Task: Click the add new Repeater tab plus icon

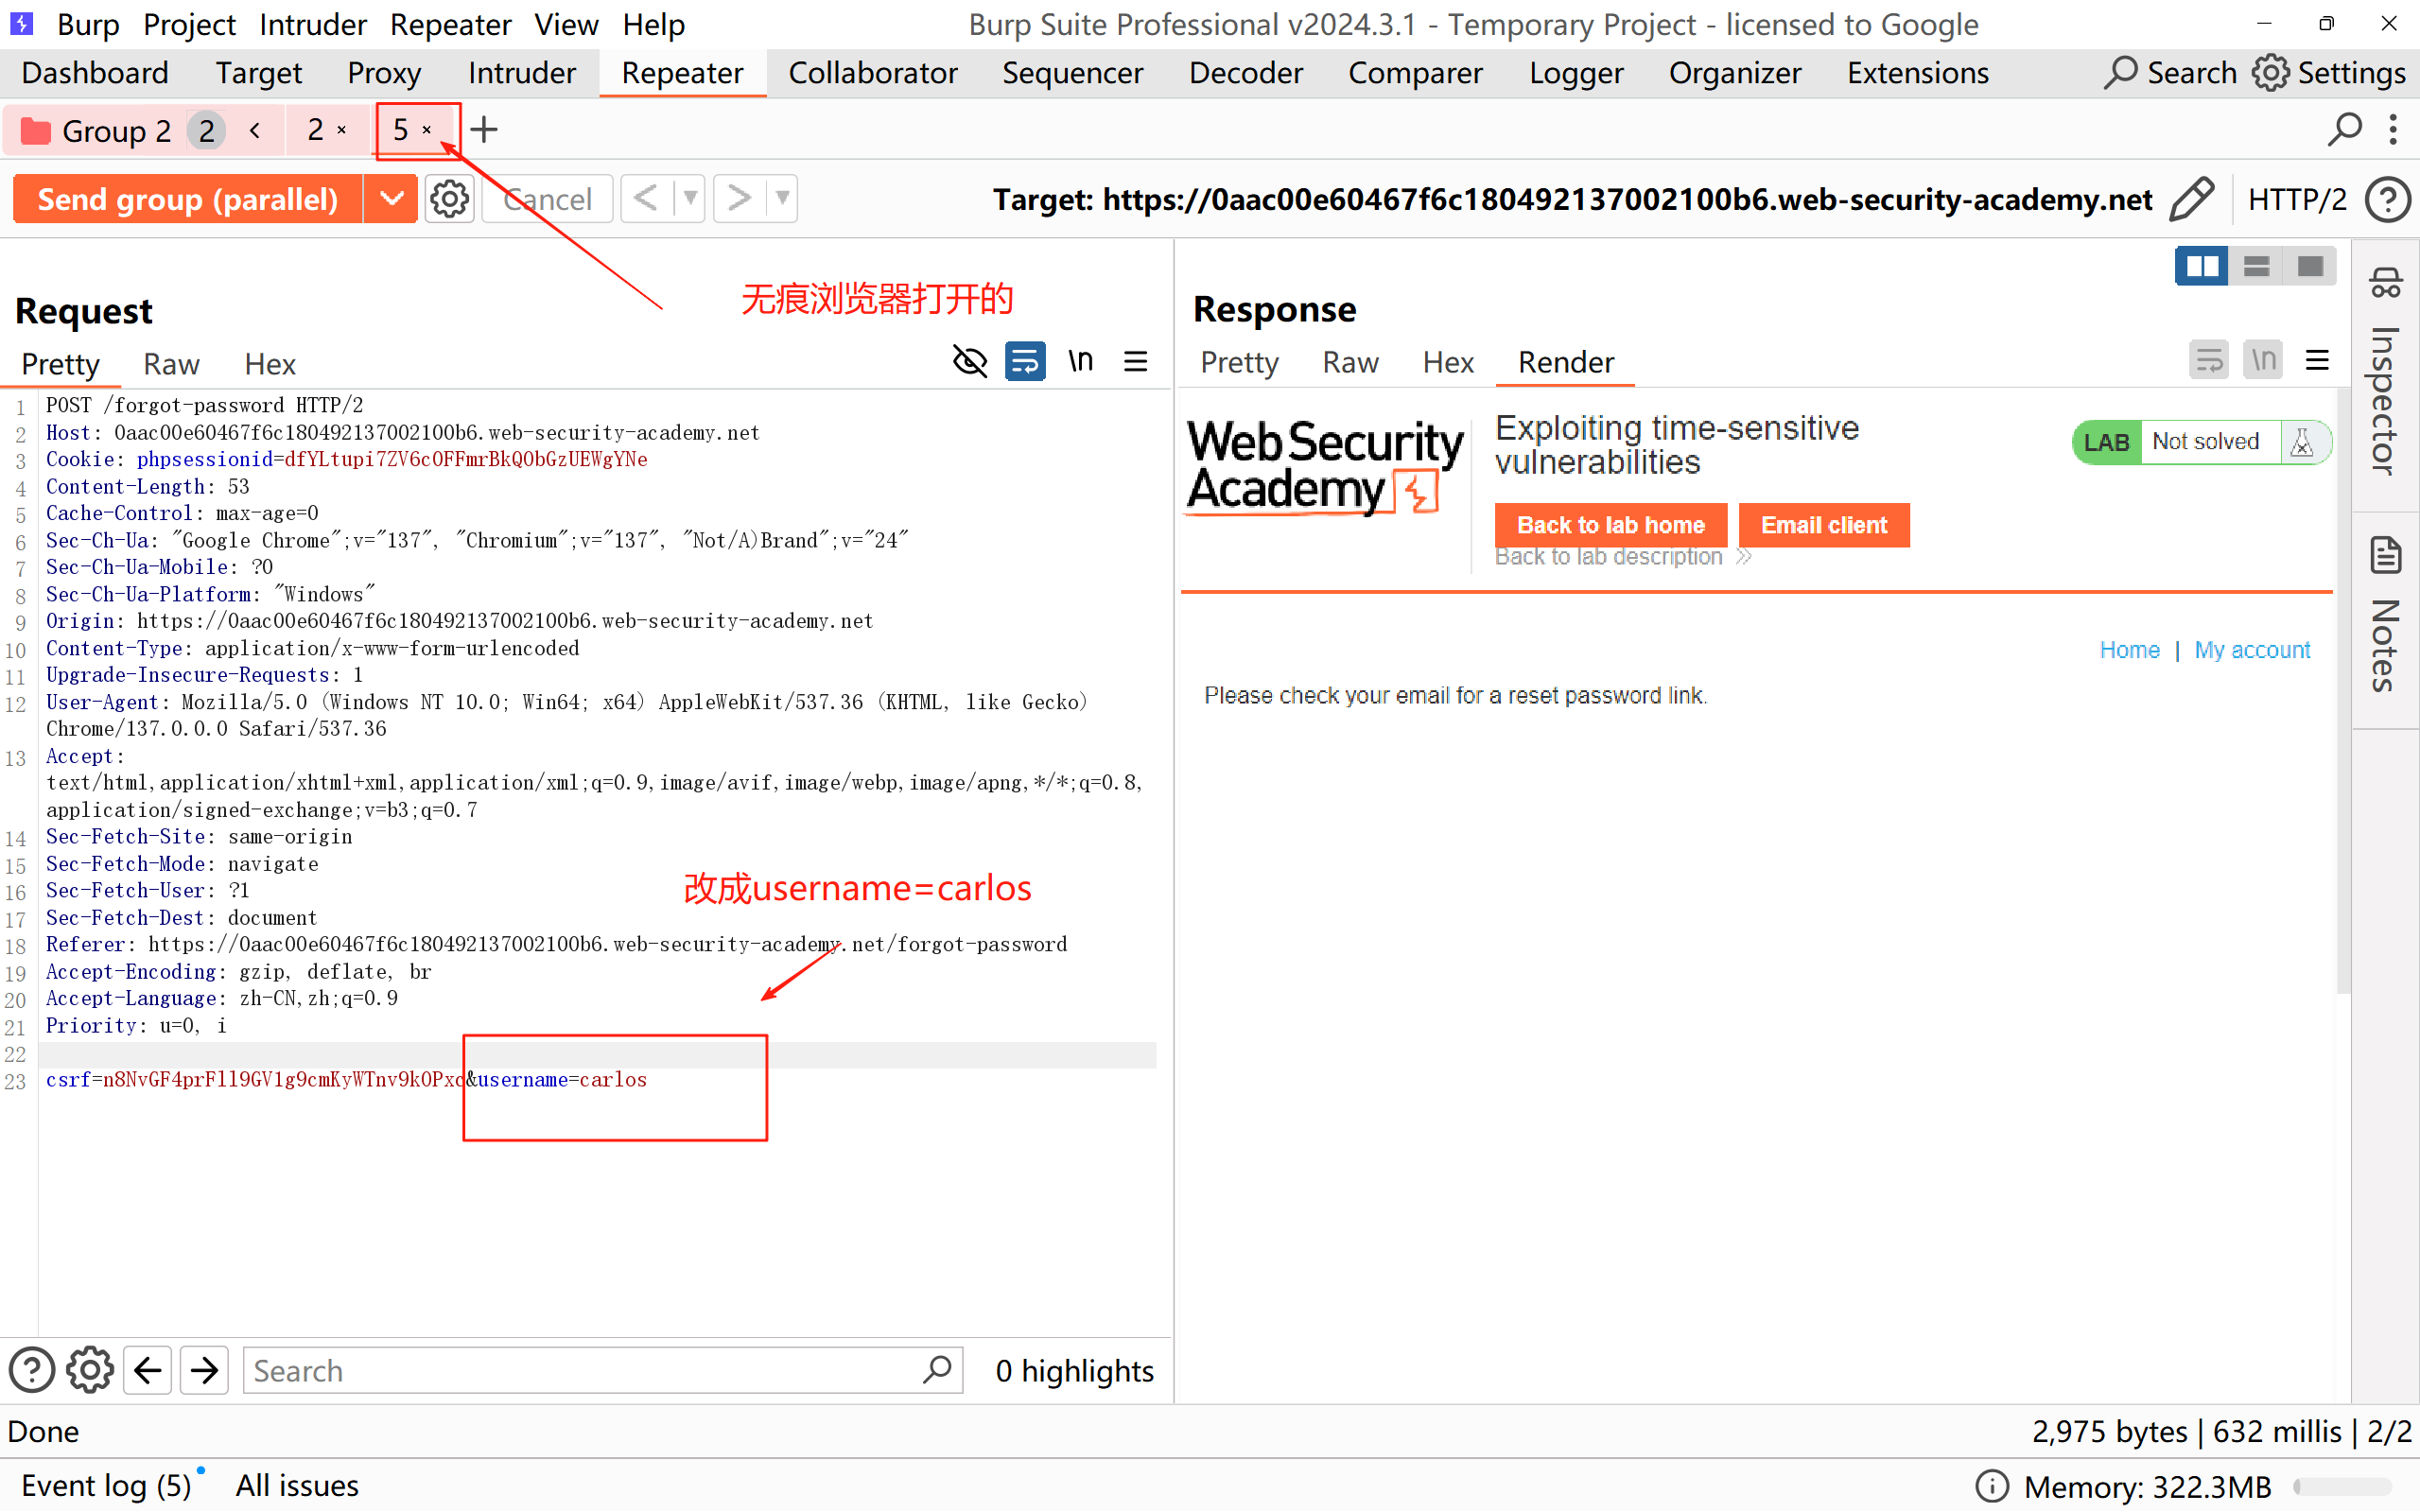Action: tap(484, 130)
